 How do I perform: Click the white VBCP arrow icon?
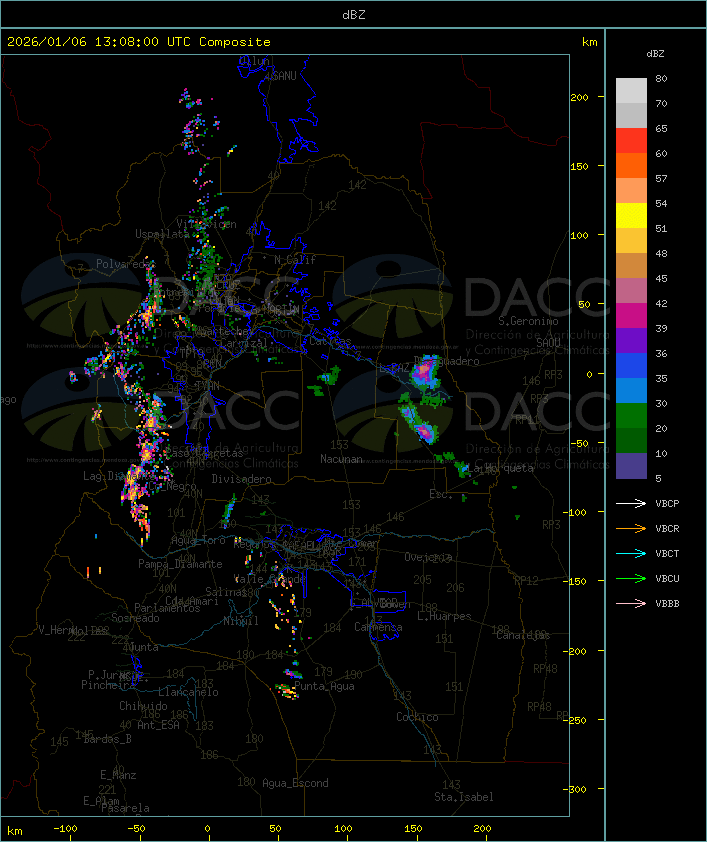coord(631,503)
